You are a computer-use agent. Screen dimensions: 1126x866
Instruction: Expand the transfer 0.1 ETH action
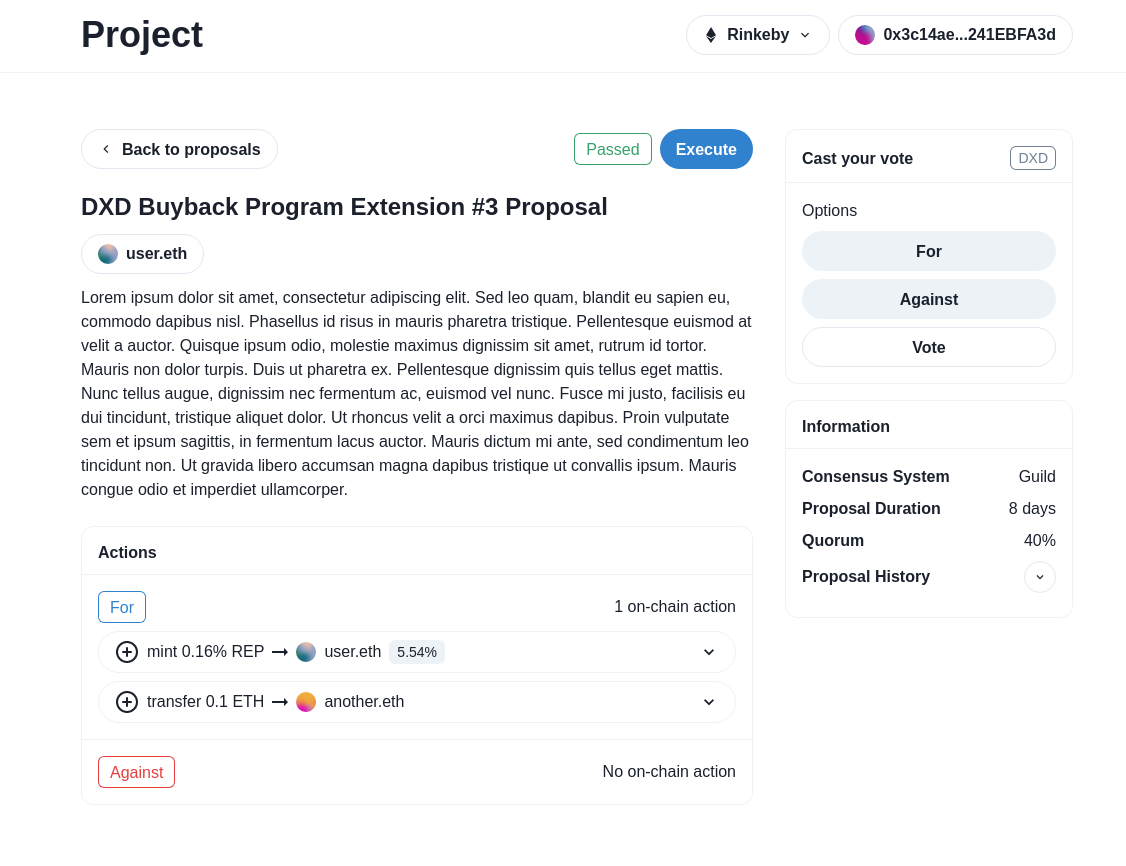tap(709, 702)
